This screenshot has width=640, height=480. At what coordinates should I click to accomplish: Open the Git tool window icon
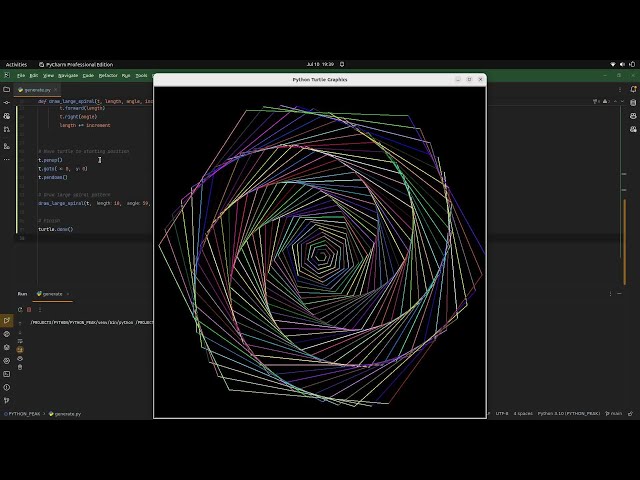click(x=7, y=401)
